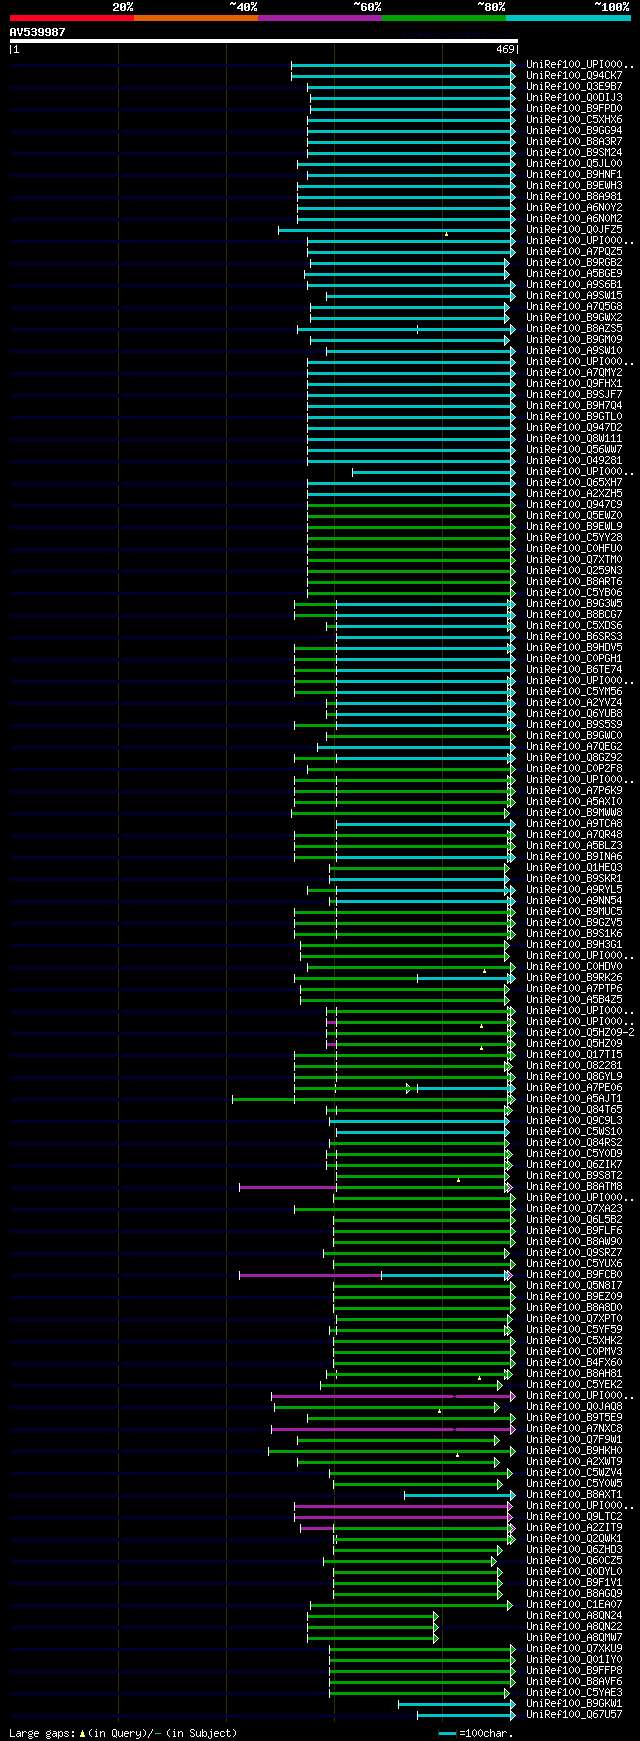The height and width of the screenshot is (1741, 640).
Task: Select hit label UniRef100_Q7XKU9
Action: 574,1649
